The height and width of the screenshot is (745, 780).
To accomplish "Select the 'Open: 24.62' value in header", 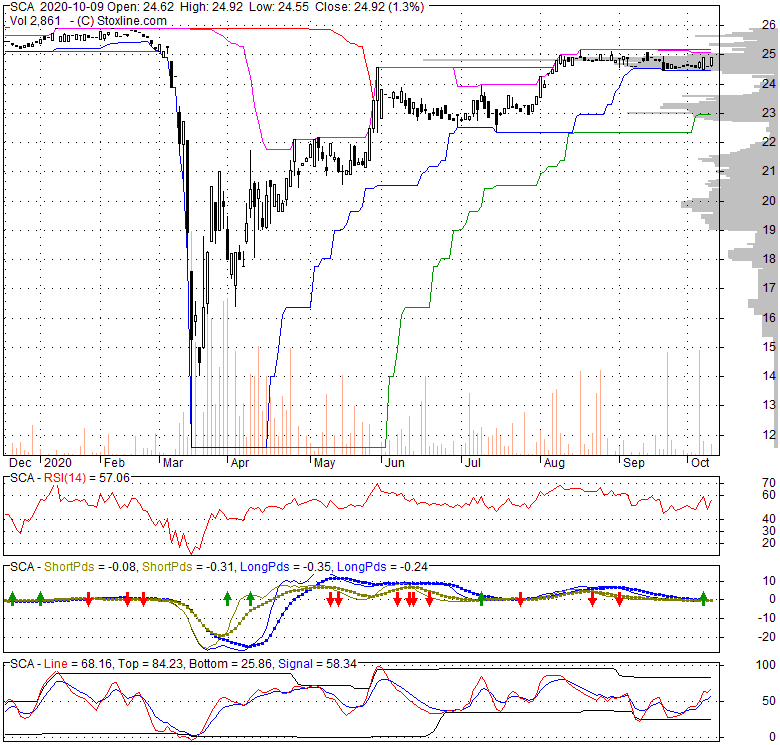I will point(138,6).
